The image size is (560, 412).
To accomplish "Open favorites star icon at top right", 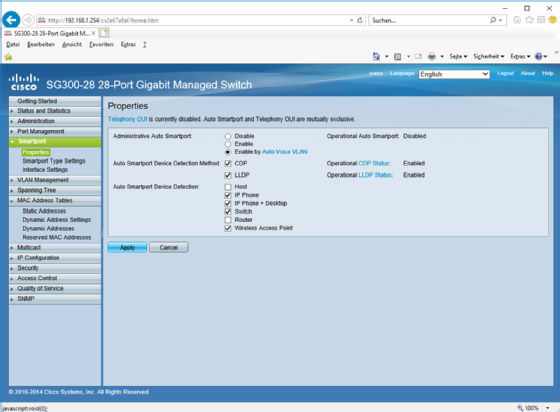I will click(529, 20).
